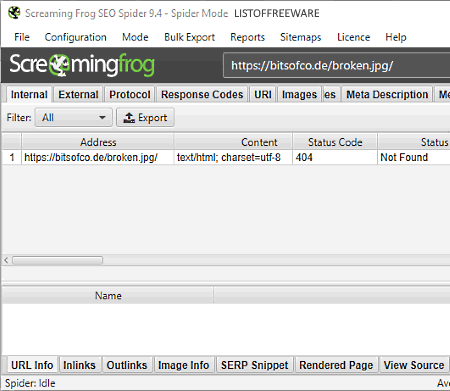Open the URL Info bottom tab

[x=32, y=365]
